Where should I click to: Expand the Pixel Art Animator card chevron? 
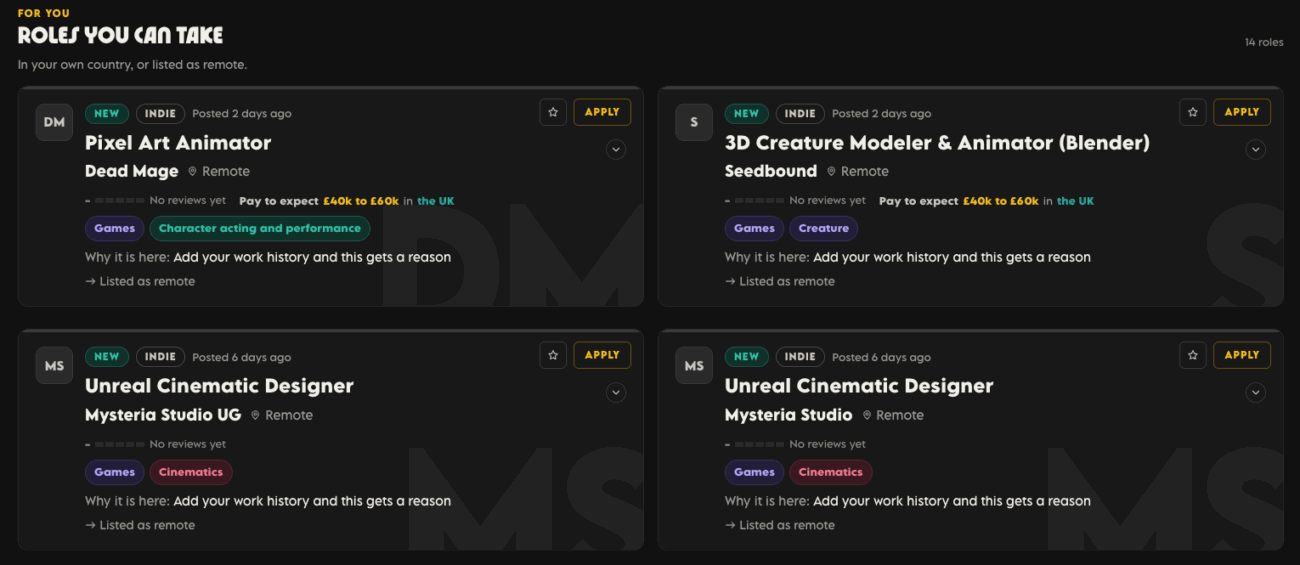coord(616,149)
